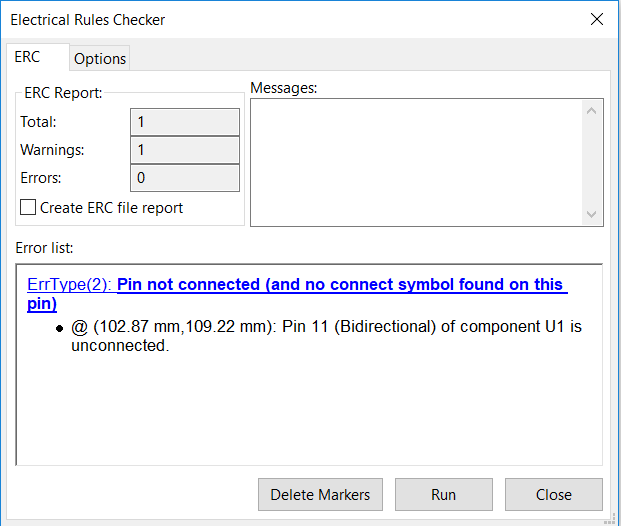Click the Total count field

[x=185, y=122]
